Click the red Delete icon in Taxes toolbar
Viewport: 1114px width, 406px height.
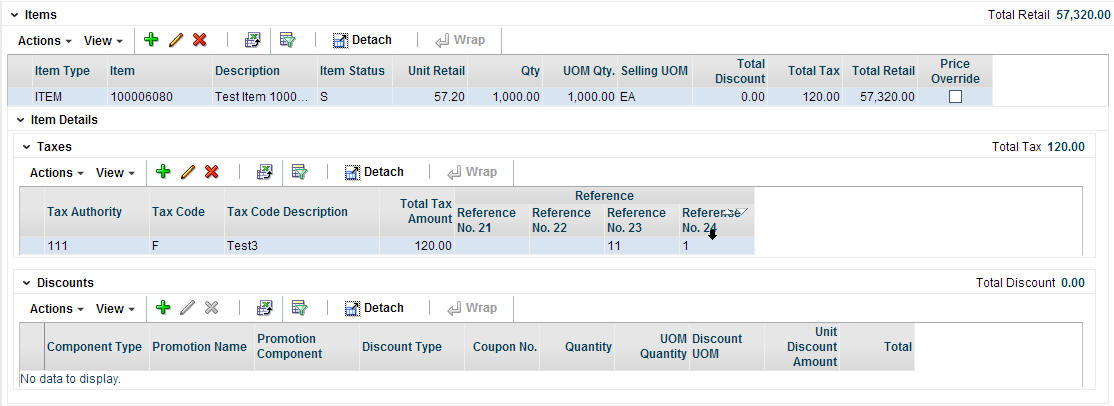pos(212,172)
